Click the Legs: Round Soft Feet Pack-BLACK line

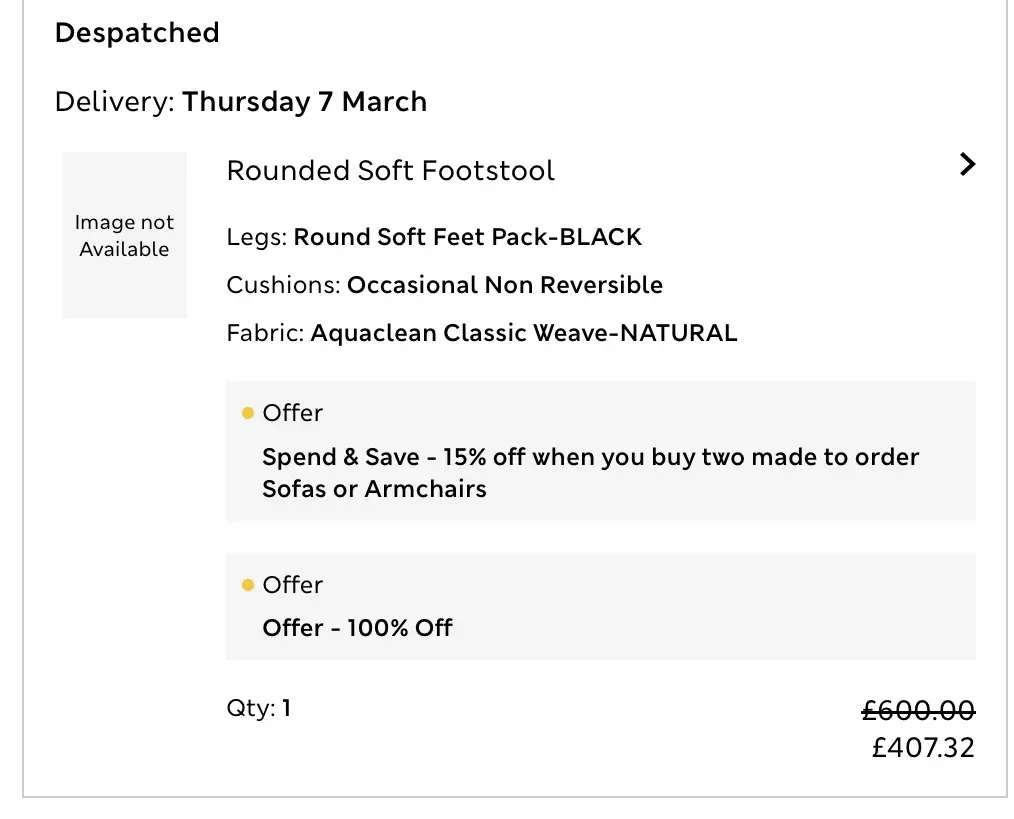point(434,237)
